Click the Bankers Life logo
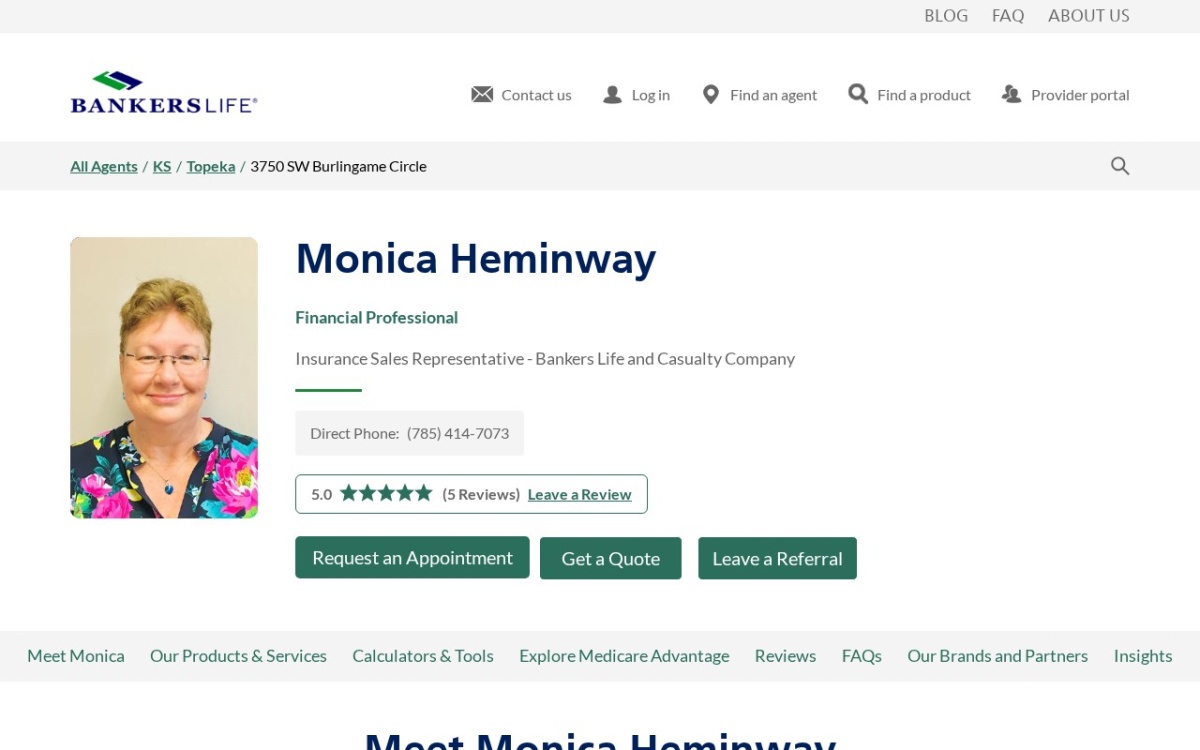 pyautogui.click(x=164, y=92)
